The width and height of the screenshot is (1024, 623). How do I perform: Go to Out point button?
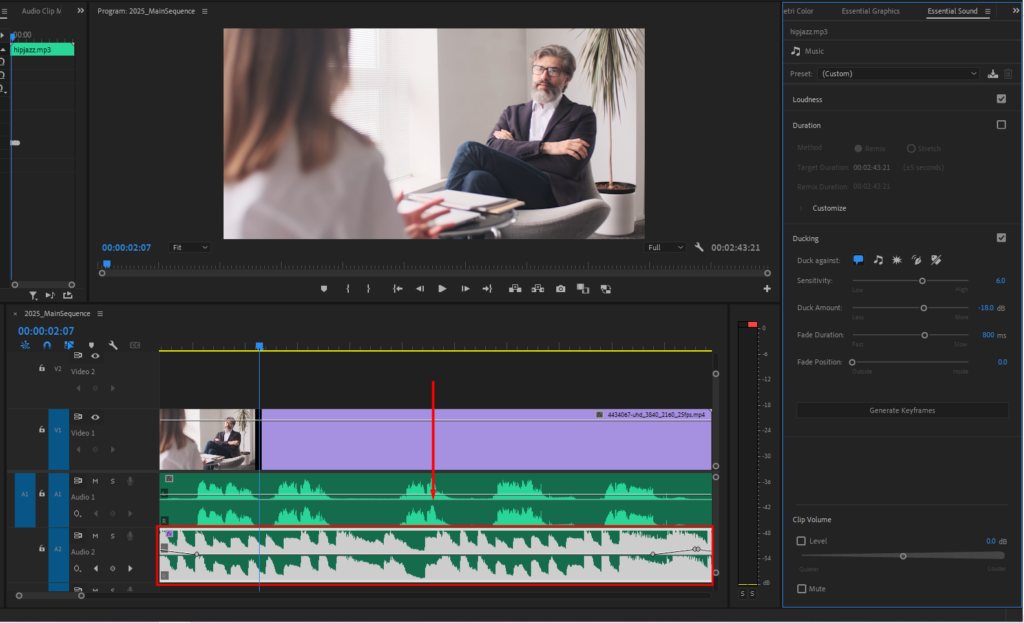pyautogui.click(x=487, y=289)
